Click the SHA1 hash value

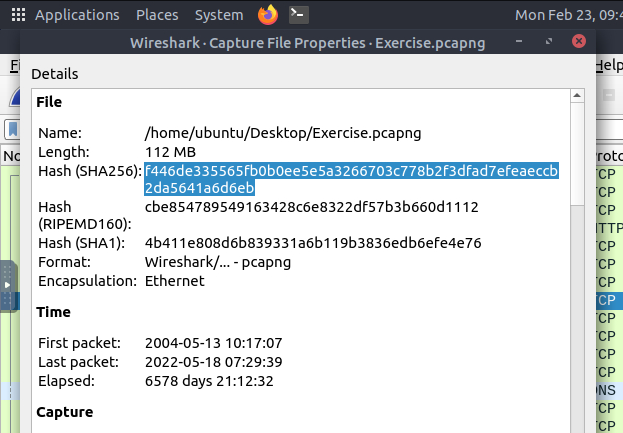(313, 243)
